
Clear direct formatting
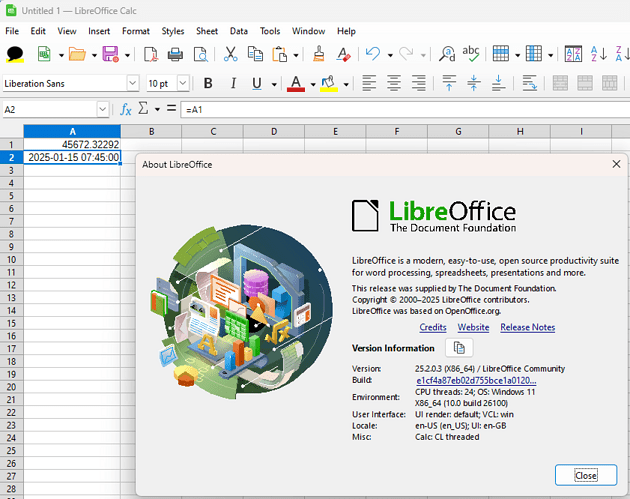click(x=343, y=54)
